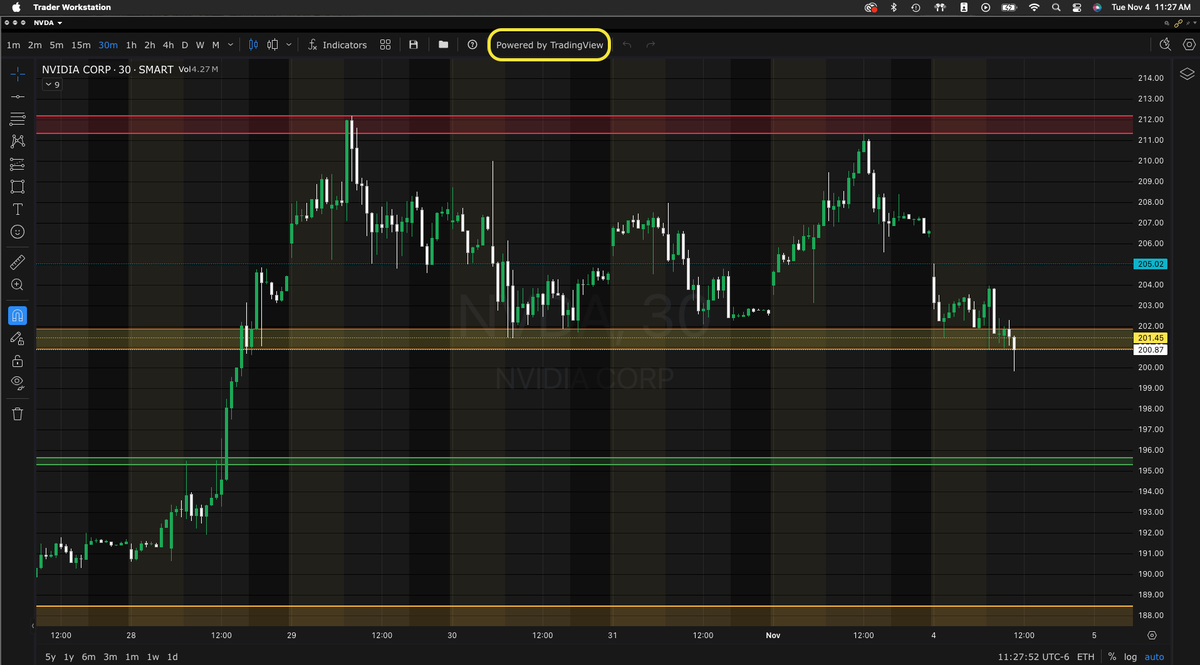Toggle the magnet mode tool
The height and width of the screenshot is (665, 1200).
click(x=17, y=315)
